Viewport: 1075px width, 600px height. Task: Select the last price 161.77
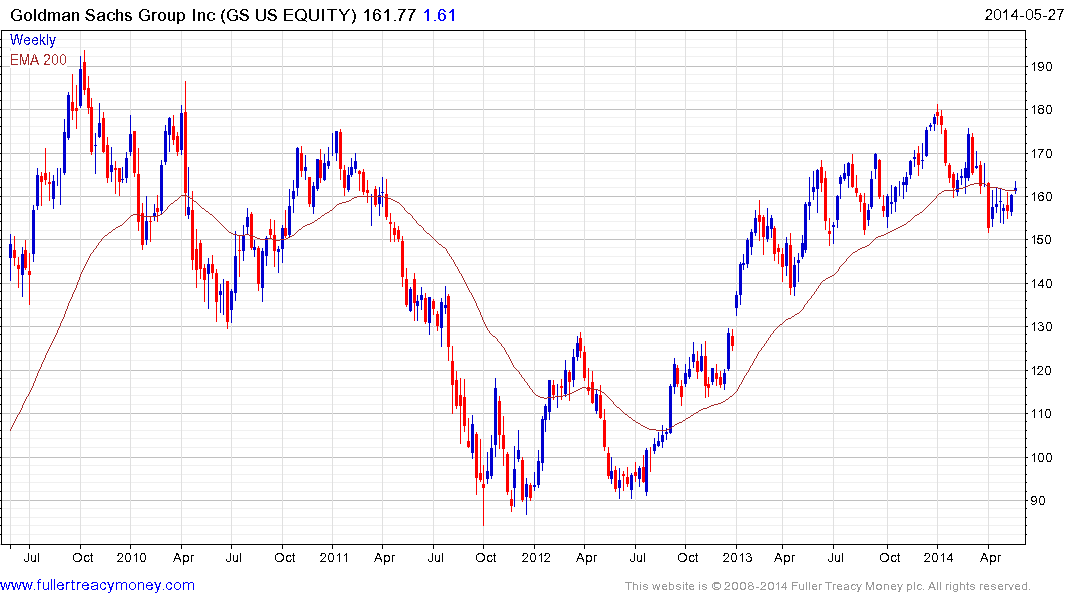(389, 15)
